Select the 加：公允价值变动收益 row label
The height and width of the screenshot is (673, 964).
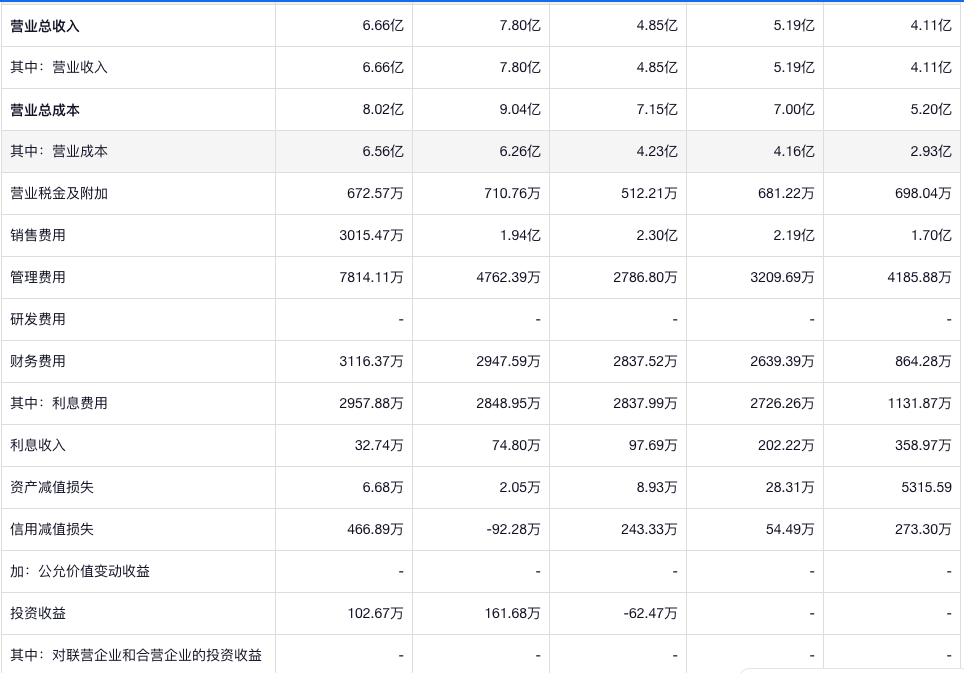coord(80,572)
